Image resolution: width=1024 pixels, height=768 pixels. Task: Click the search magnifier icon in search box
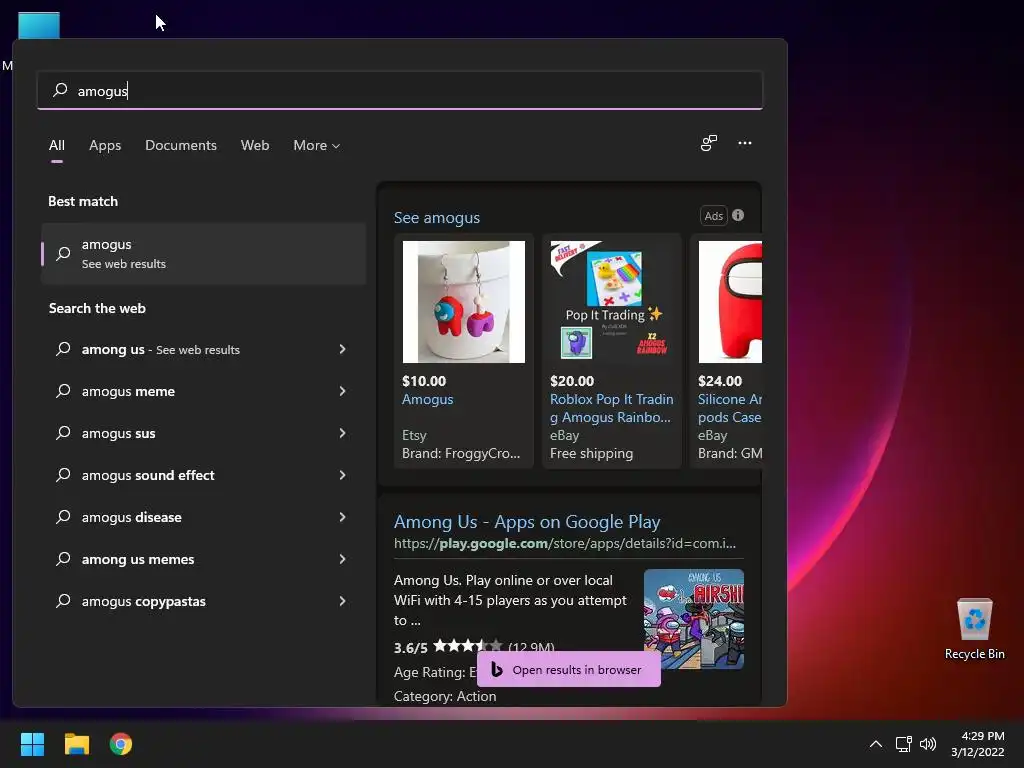[60, 89]
